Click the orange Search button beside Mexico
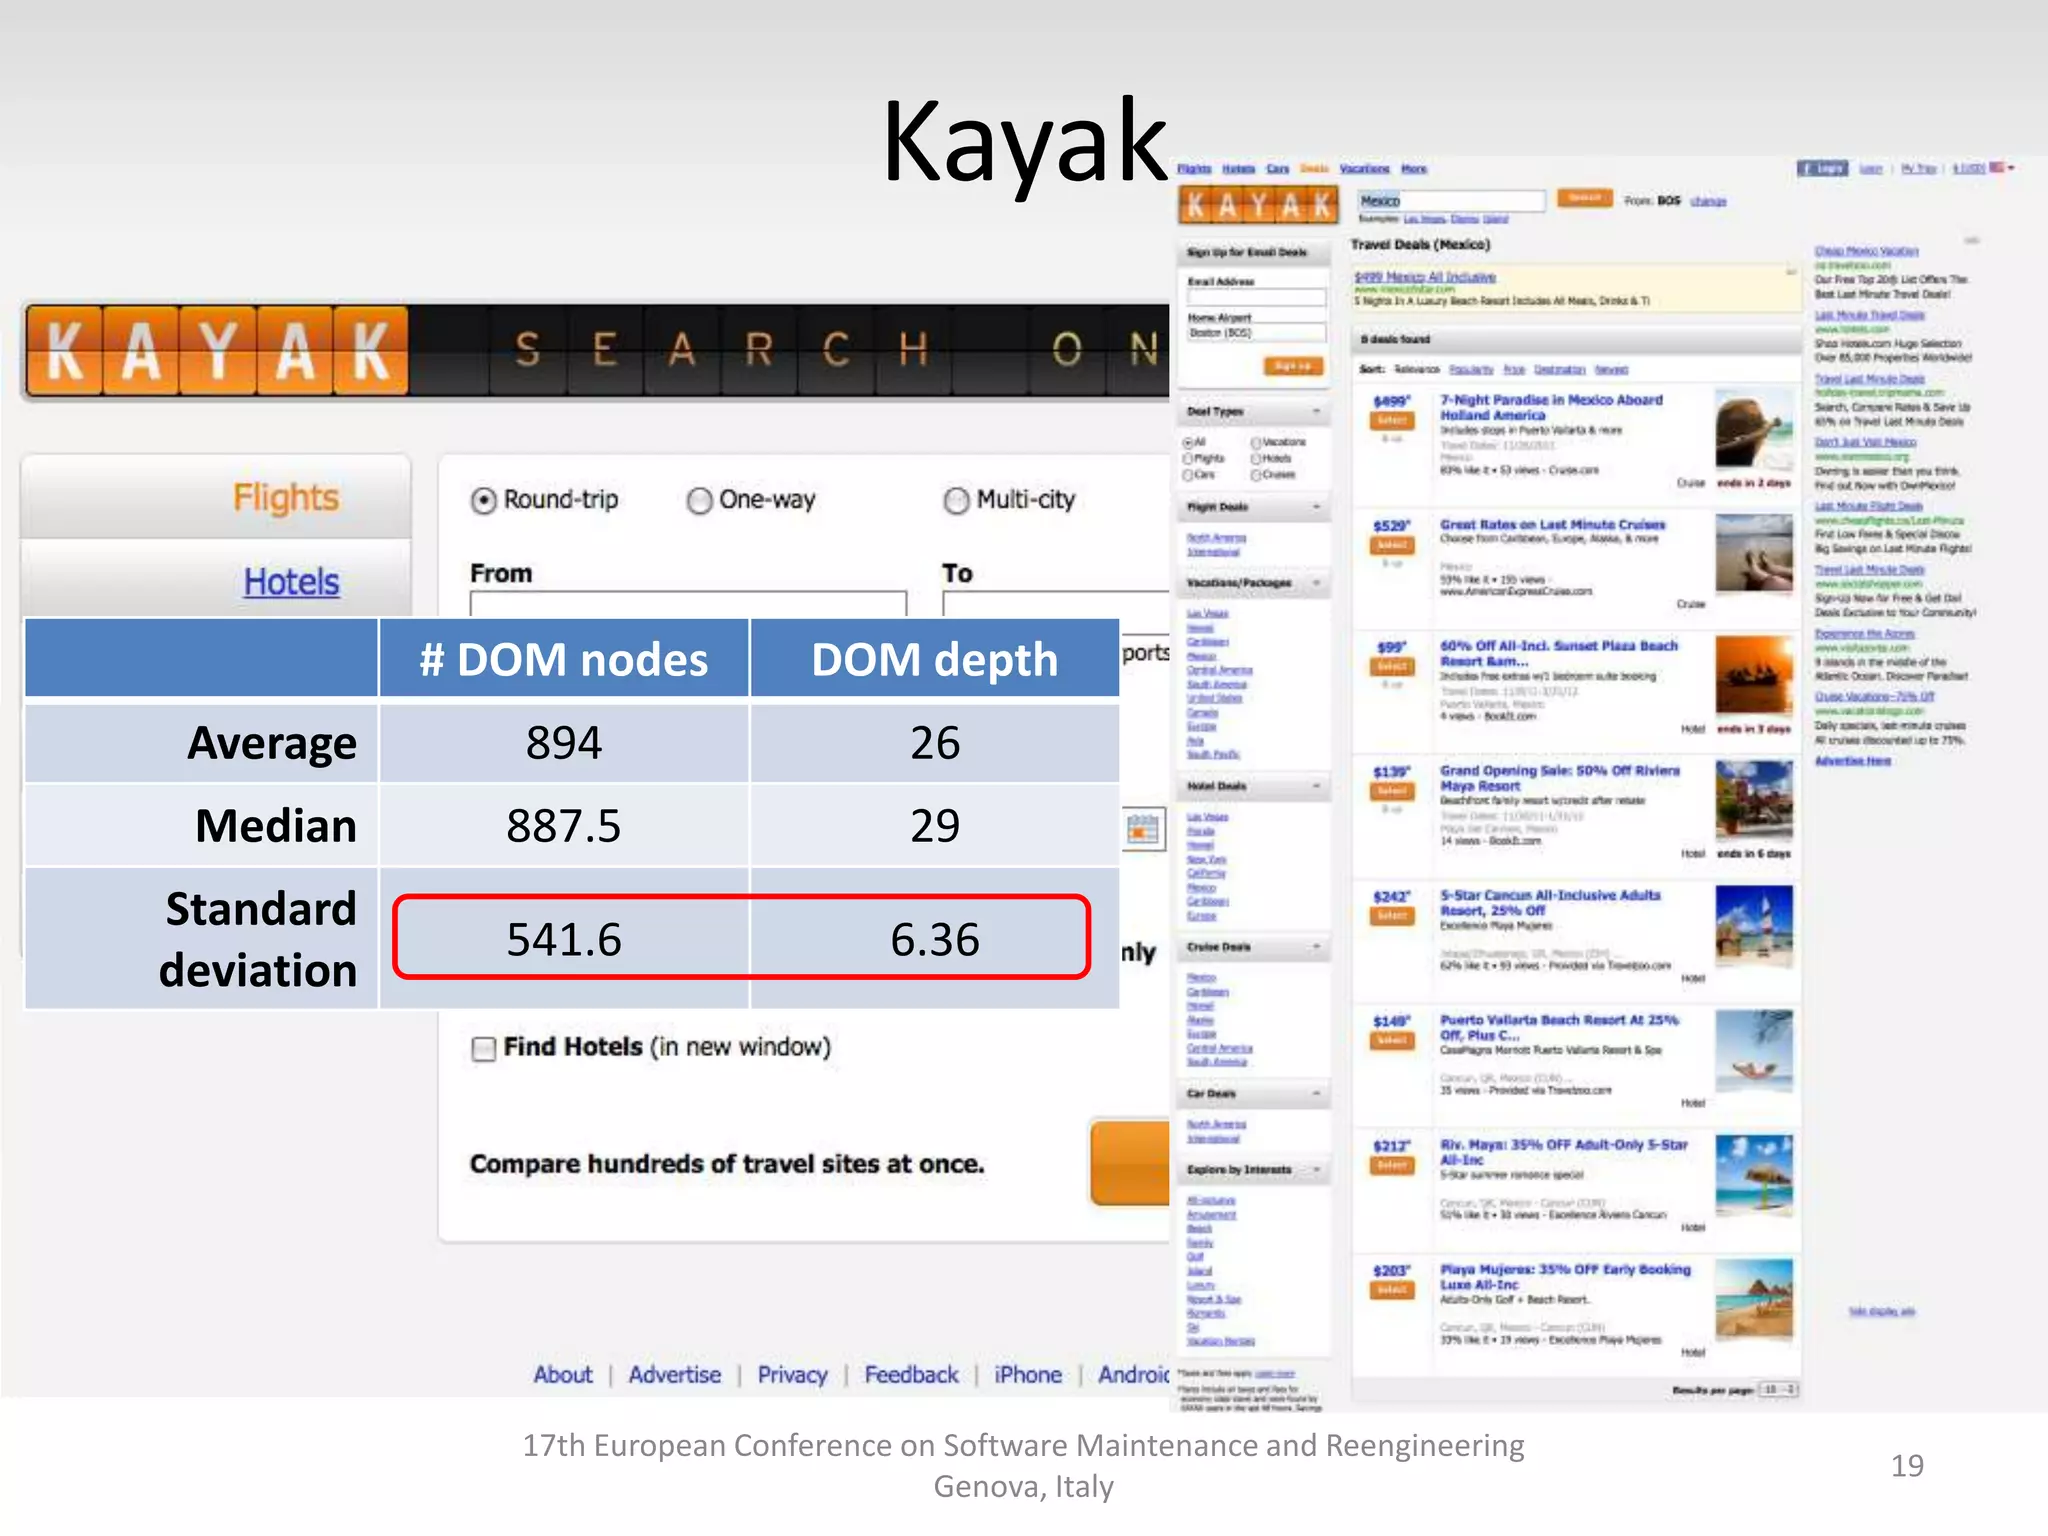The width and height of the screenshot is (2048, 1536). click(1584, 199)
